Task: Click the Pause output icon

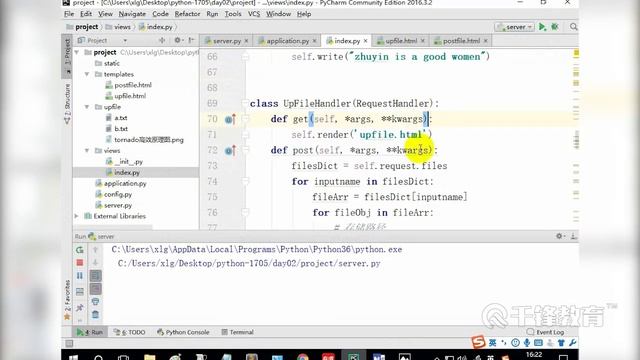Action: pyautogui.click(x=80, y=276)
